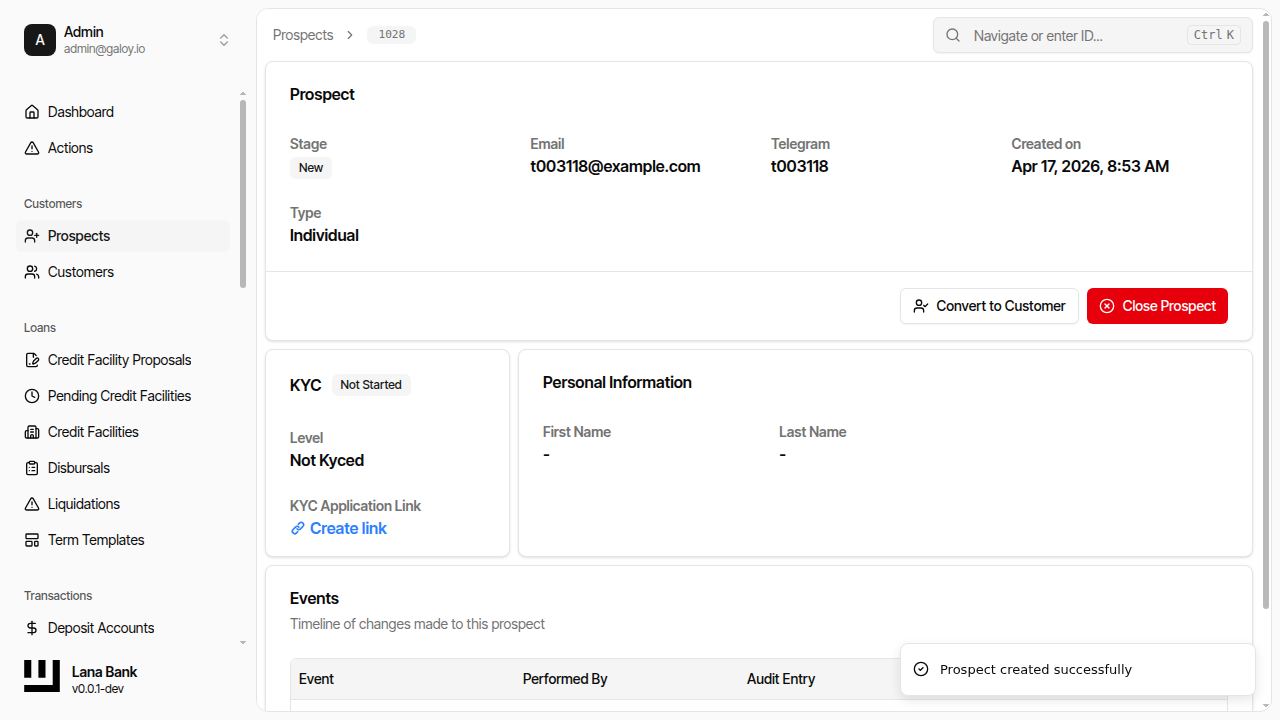This screenshot has width=1280, height=720.
Task: Click the Deposit Accounts dollar icon
Action: (31, 627)
